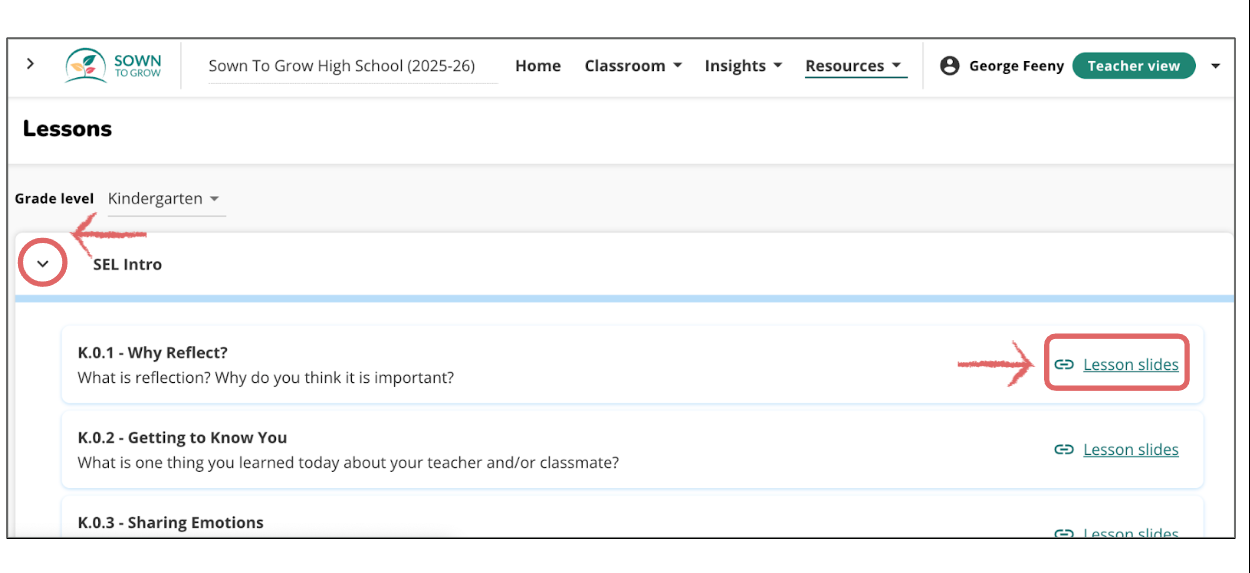Open the Classroom dropdown menu
Image resolution: width=1250 pixels, height=573 pixels.
[x=633, y=66]
